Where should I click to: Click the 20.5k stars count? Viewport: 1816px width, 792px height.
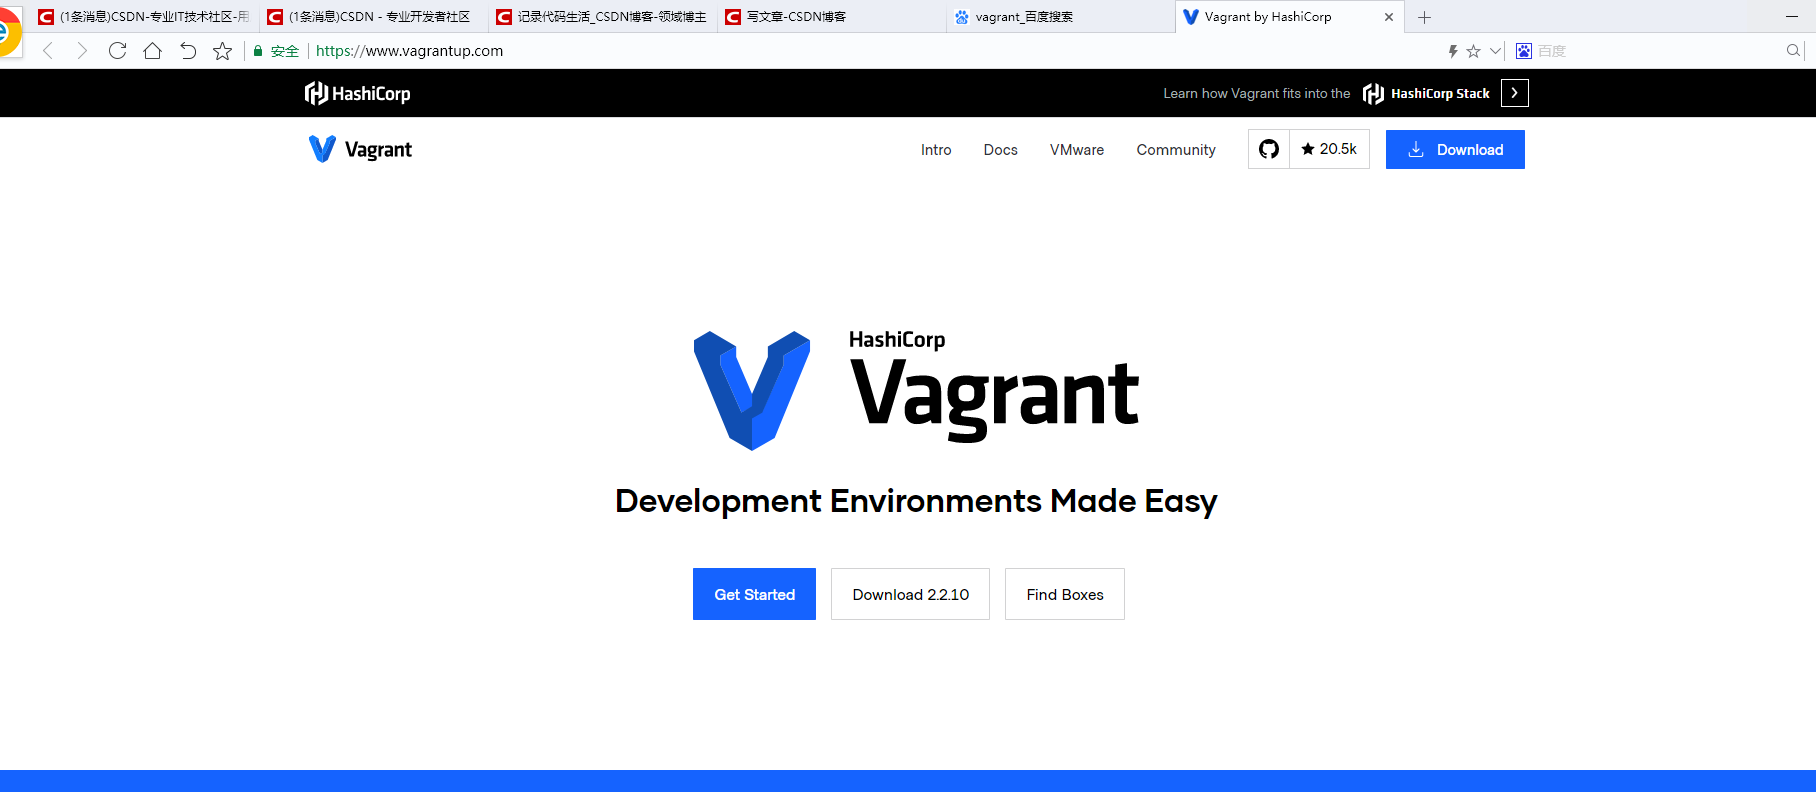pyautogui.click(x=1329, y=149)
